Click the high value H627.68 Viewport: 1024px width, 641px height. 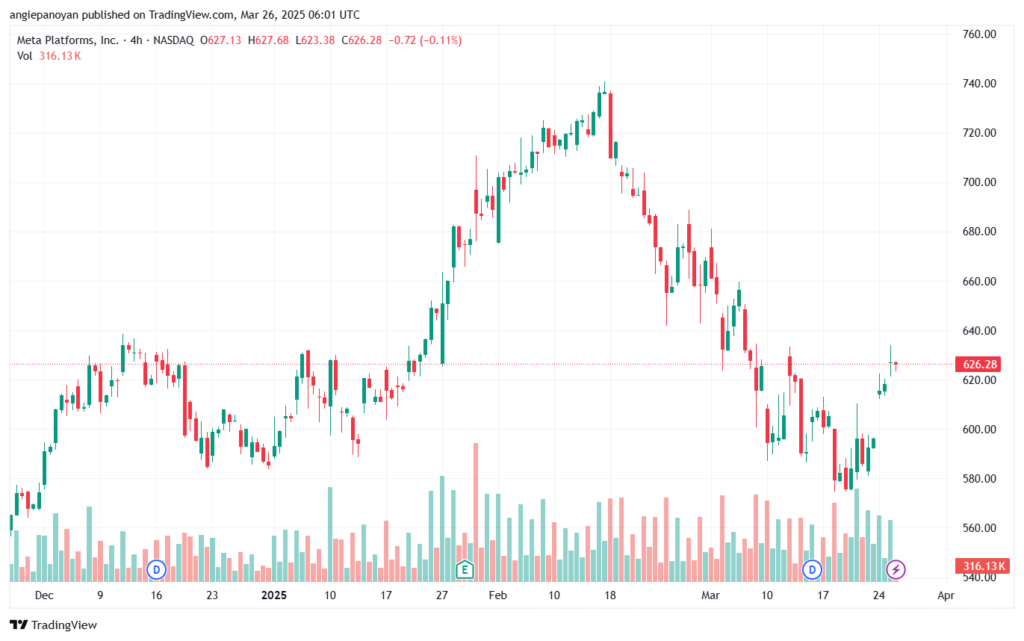[x=268, y=40]
